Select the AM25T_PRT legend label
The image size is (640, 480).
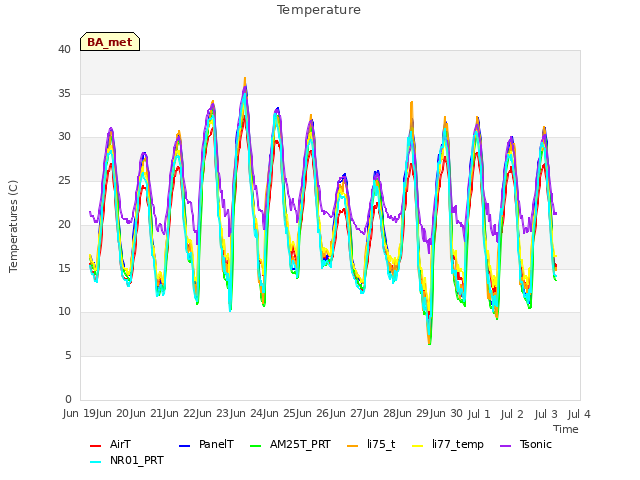click(x=300, y=444)
